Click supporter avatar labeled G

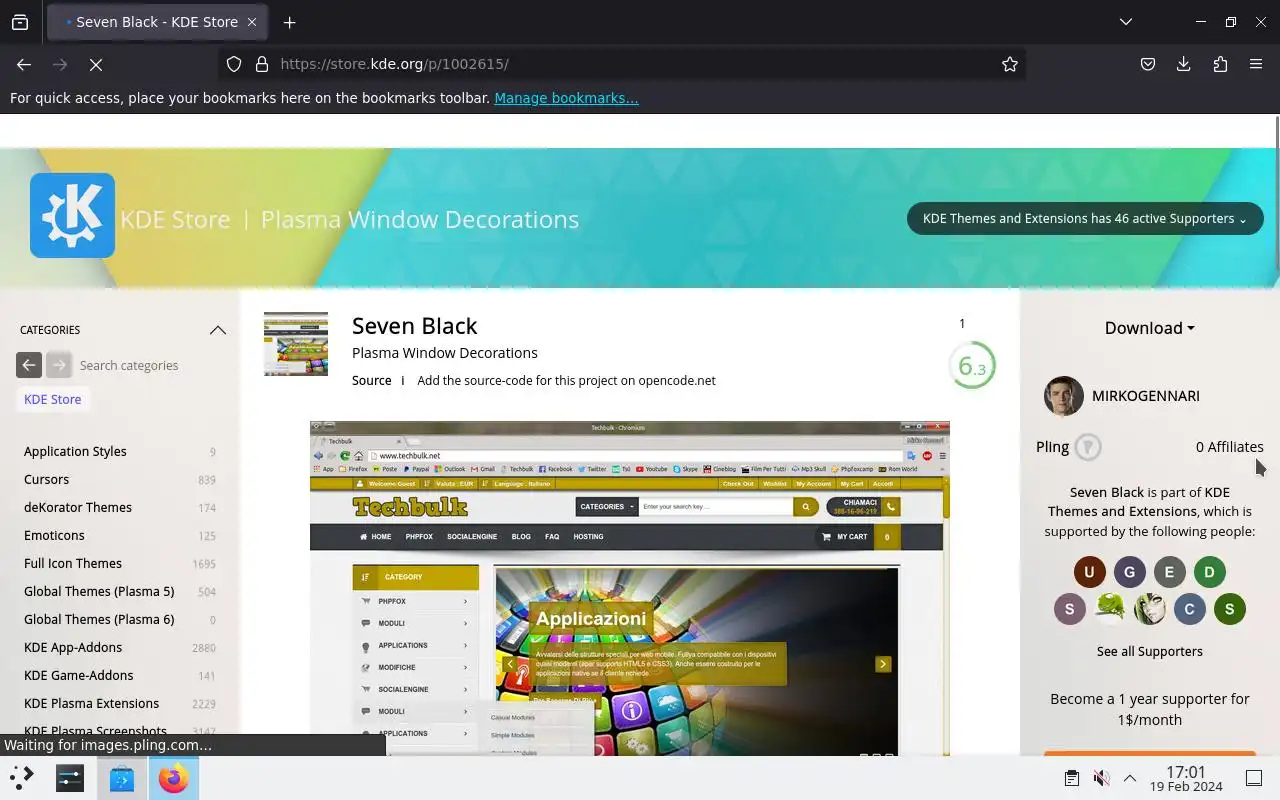(x=1130, y=572)
